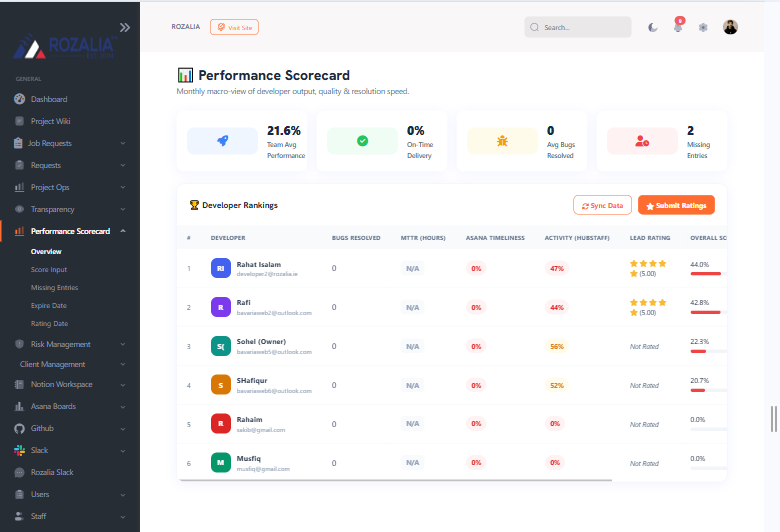The height and width of the screenshot is (532, 780).
Task: Click Rafi's 42.8% score progress bar
Action: [x=708, y=312]
